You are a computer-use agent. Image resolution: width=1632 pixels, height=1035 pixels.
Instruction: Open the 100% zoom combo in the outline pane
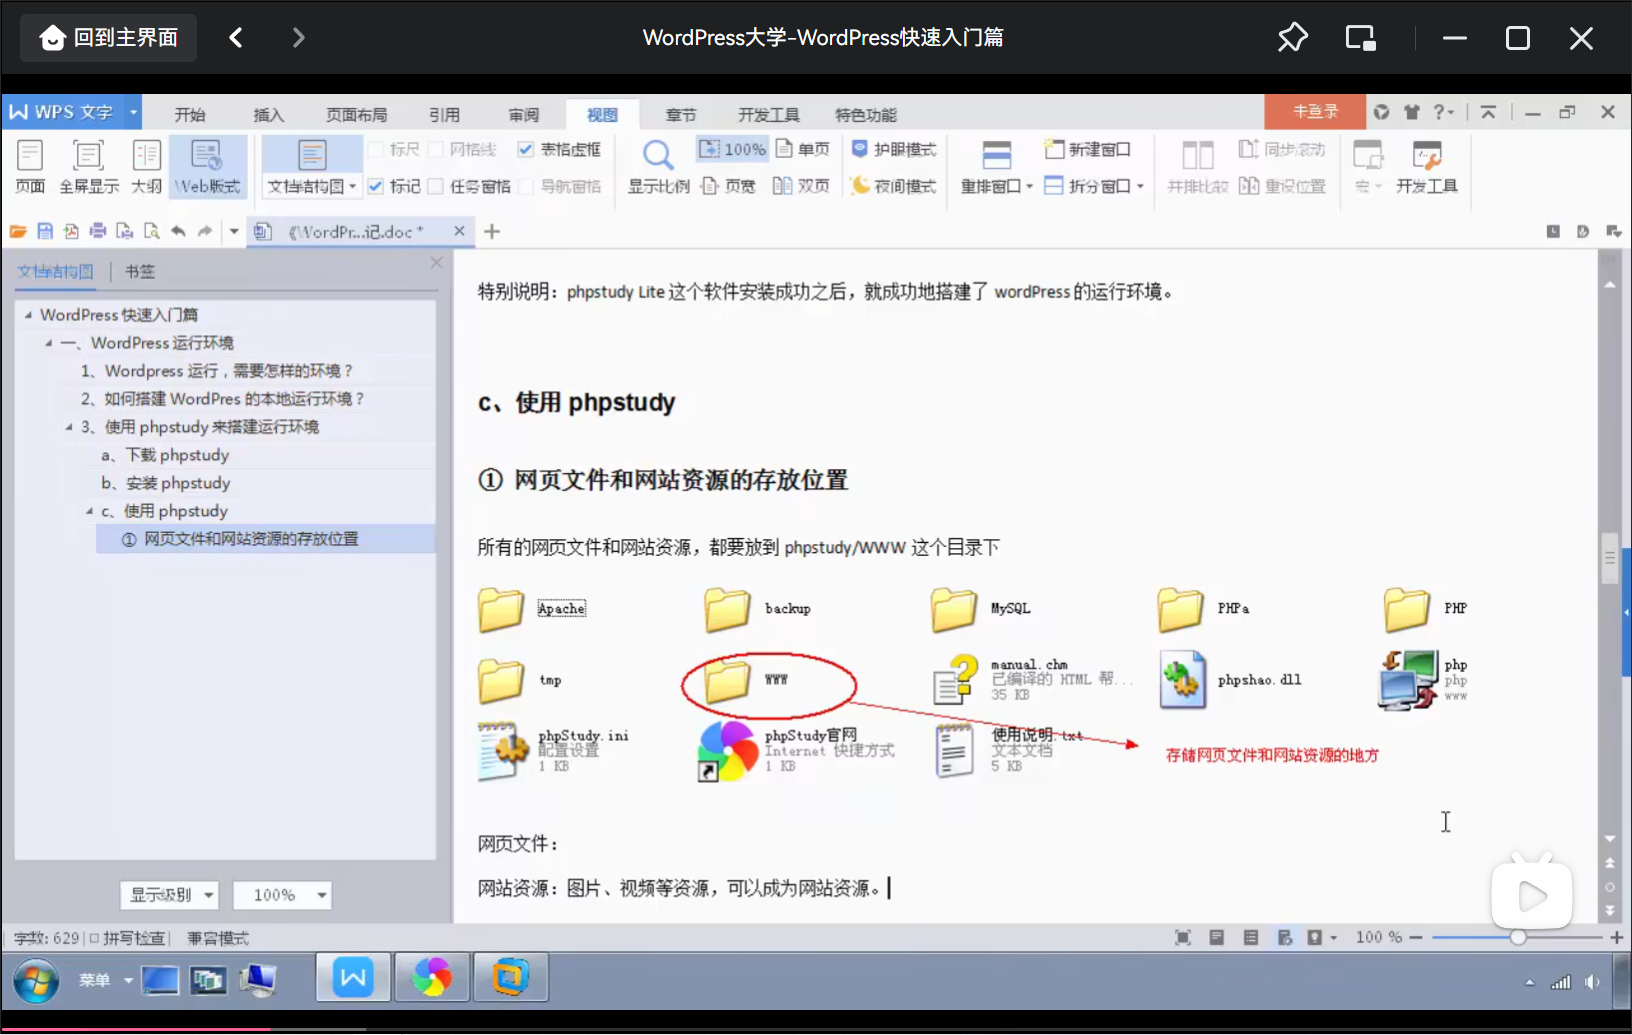pos(282,895)
